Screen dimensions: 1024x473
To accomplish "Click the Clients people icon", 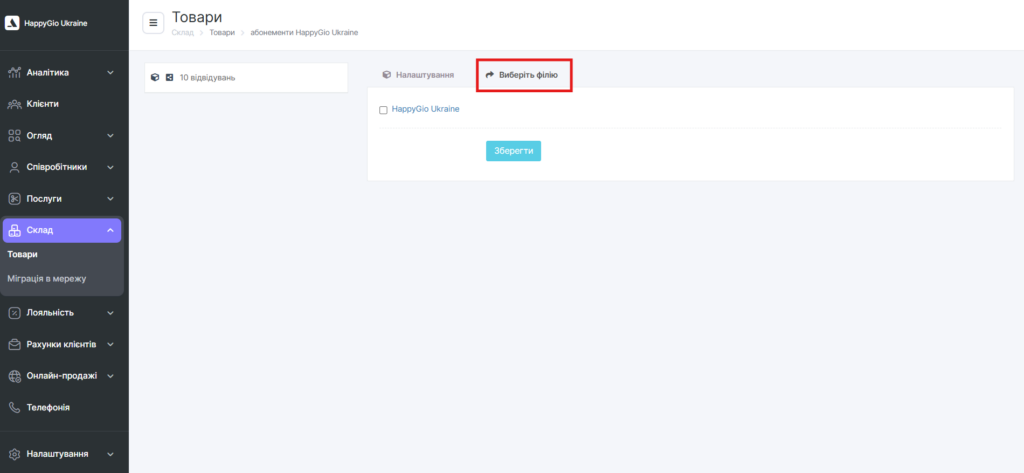I will [14, 104].
